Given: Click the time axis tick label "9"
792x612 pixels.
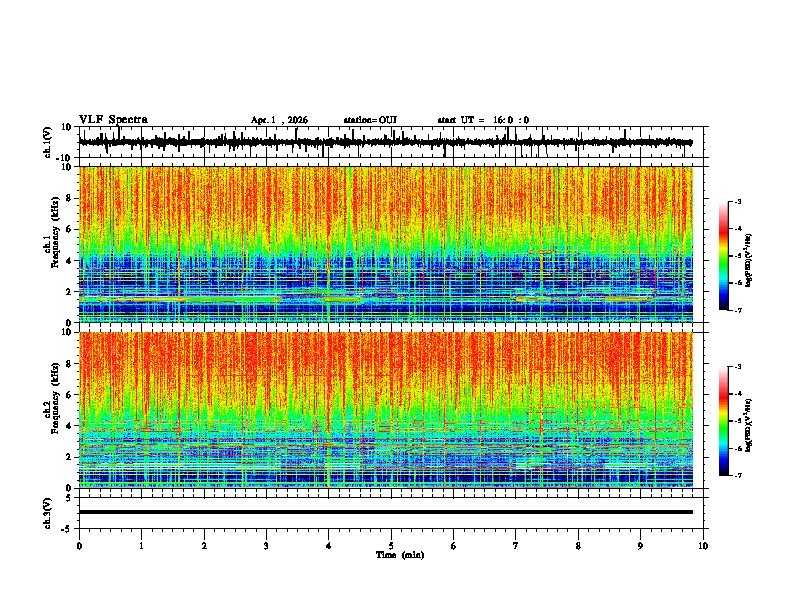Looking at the screenshot, I should pos(640,546).
